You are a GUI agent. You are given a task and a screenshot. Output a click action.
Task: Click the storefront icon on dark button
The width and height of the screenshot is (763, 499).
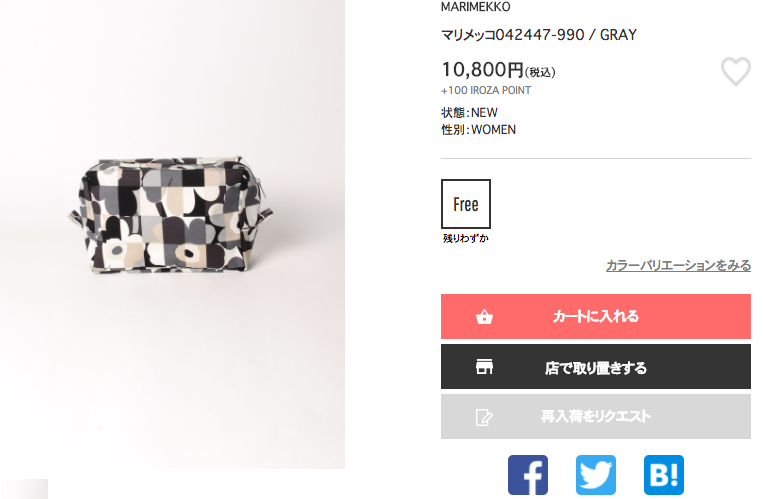[x=484, y=367]
